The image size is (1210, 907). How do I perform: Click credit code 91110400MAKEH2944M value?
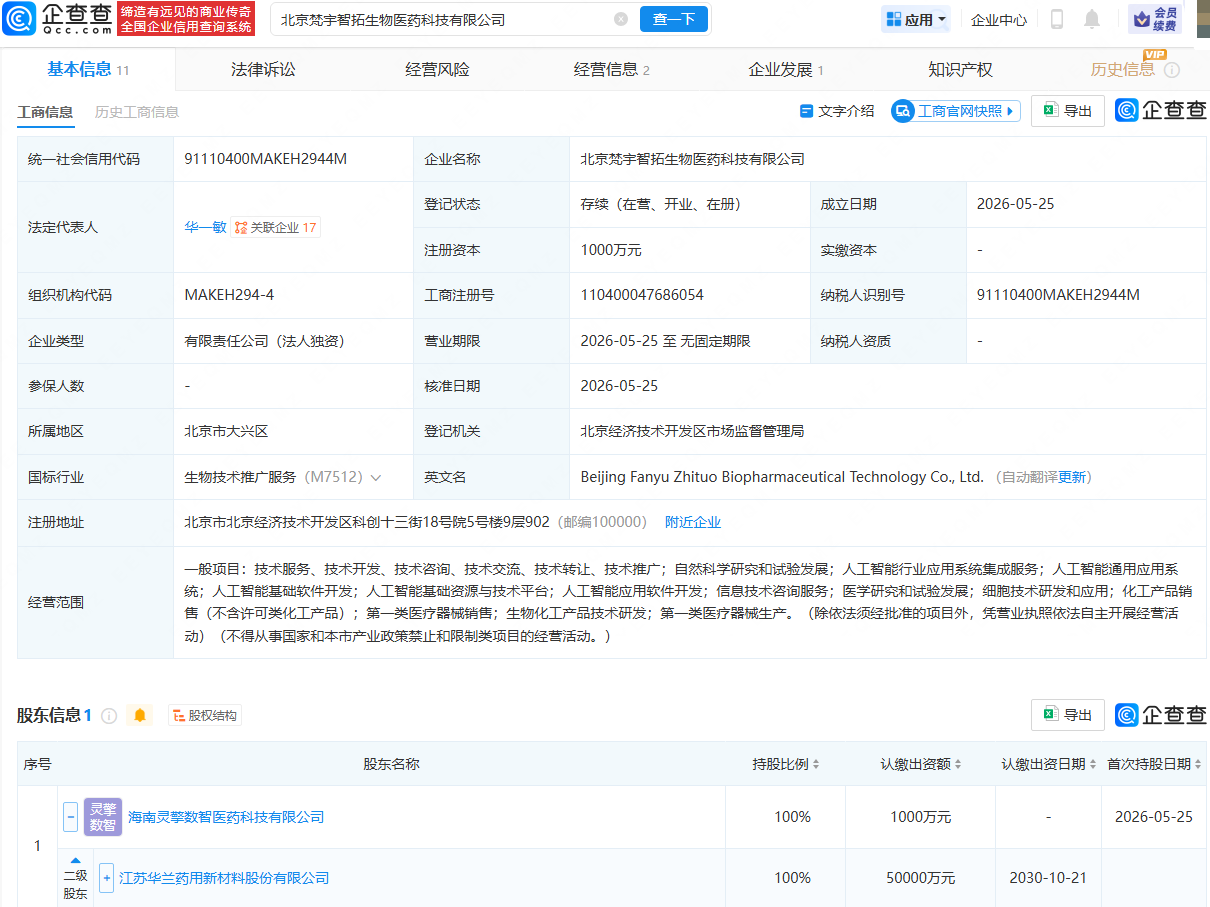click(266, 159)
